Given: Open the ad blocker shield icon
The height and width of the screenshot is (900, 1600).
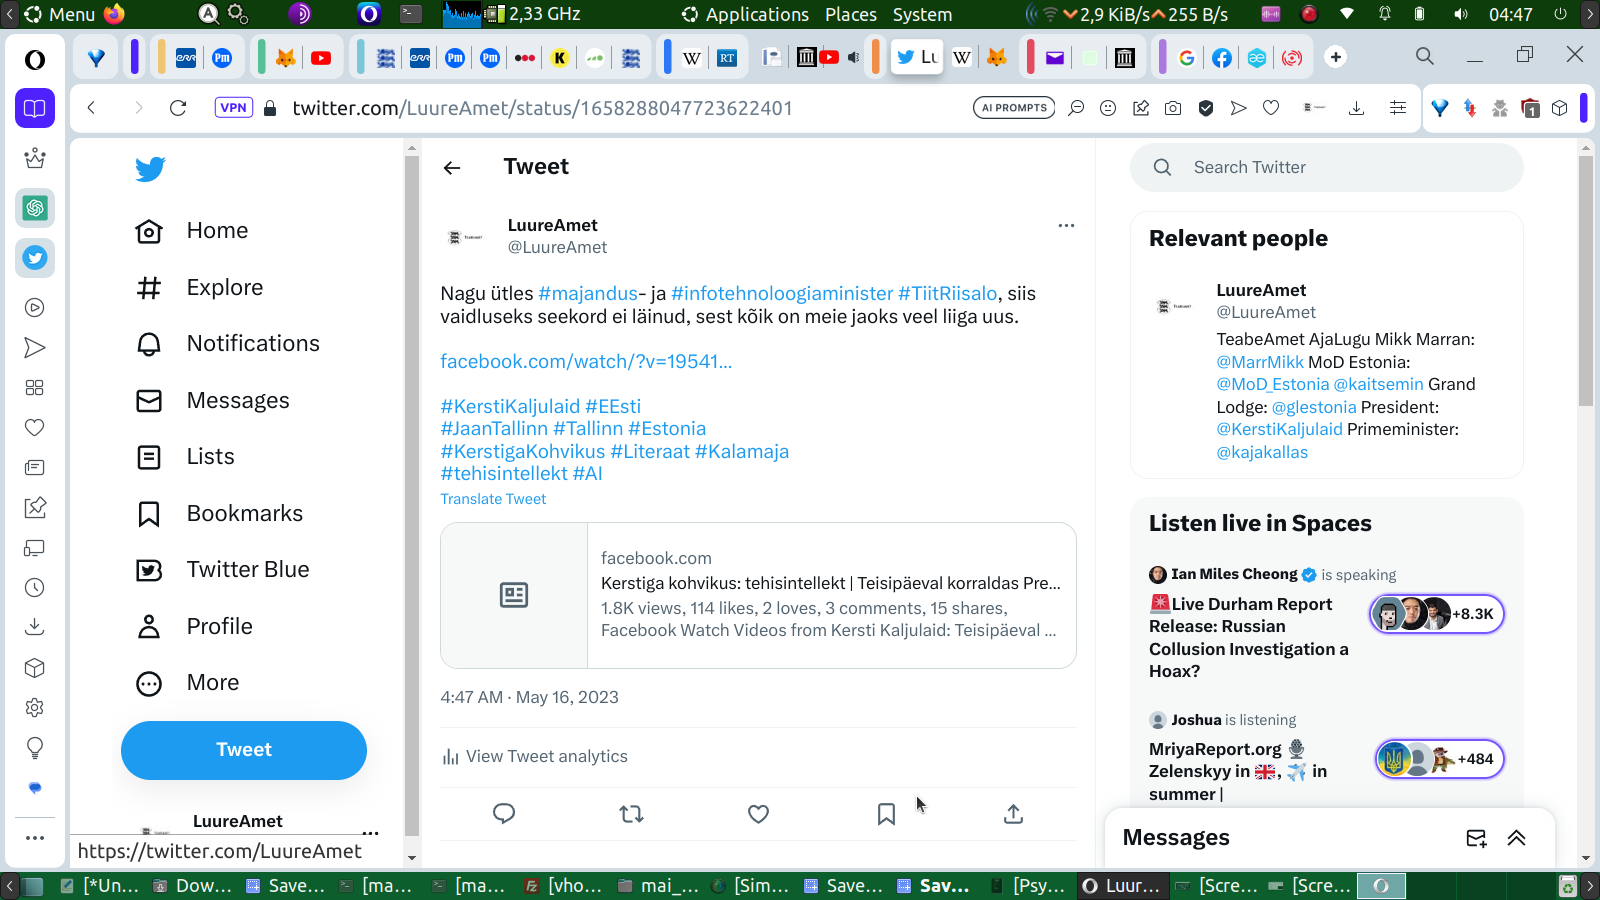Looking at the screenshot, I should 1206,108.
